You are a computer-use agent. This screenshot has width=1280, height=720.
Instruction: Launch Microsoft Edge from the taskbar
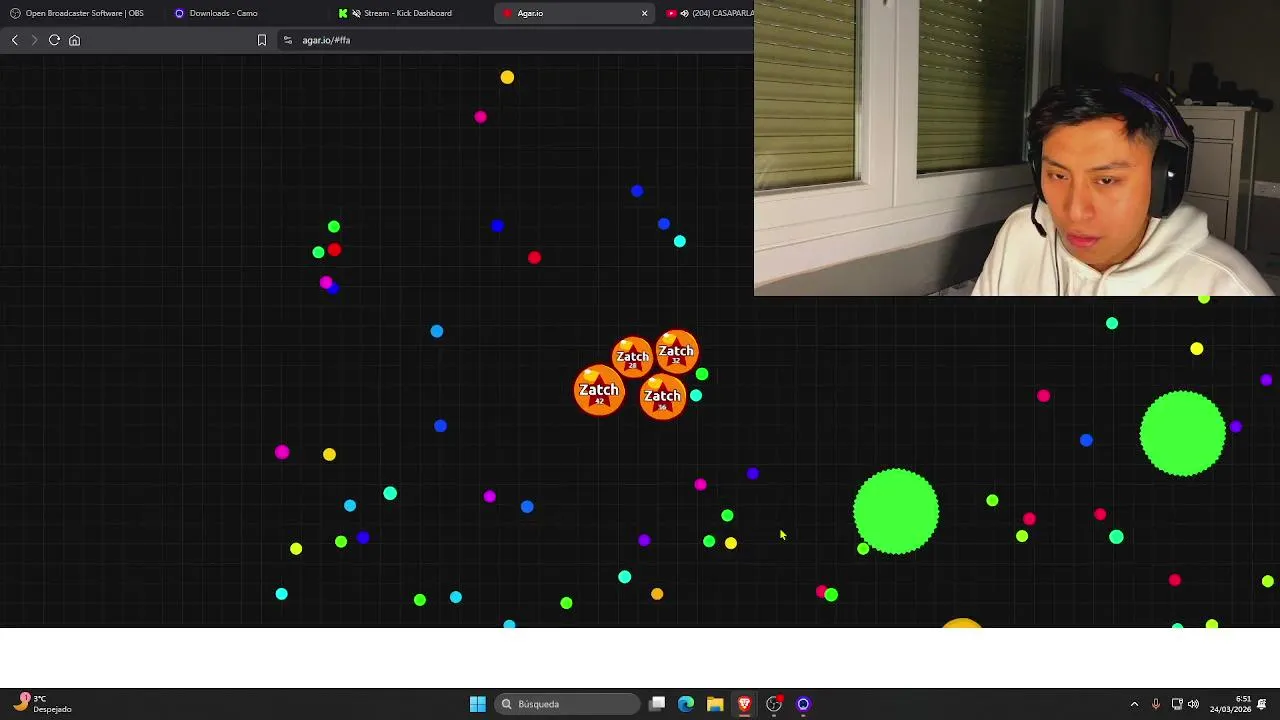coord(686,704)
